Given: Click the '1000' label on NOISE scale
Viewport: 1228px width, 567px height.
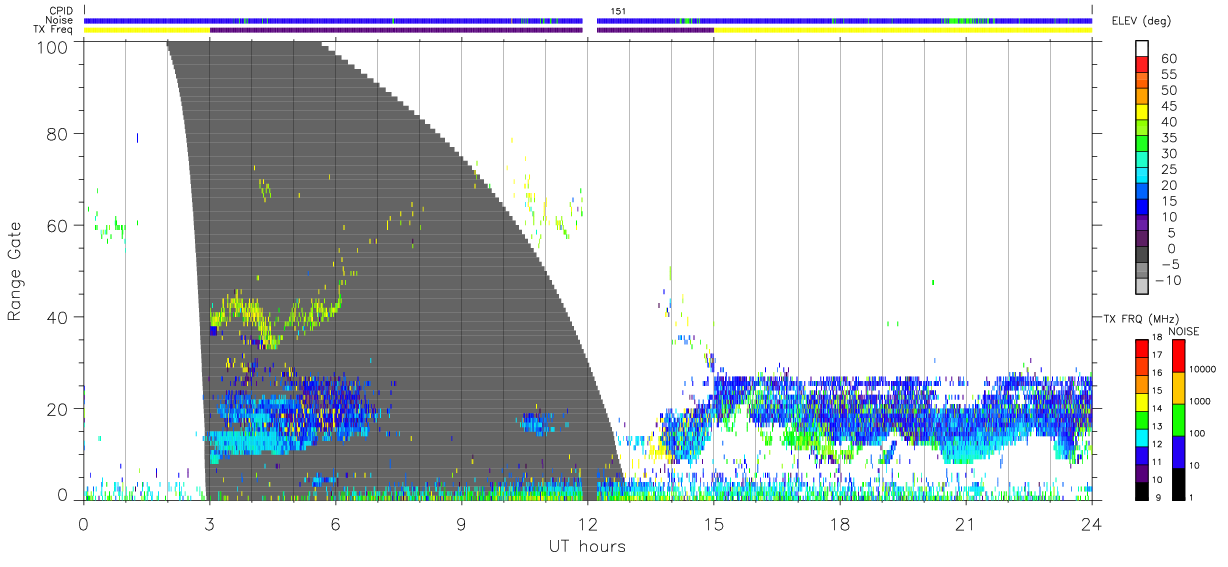Looking at the screenshot, I should [1201, 402].
